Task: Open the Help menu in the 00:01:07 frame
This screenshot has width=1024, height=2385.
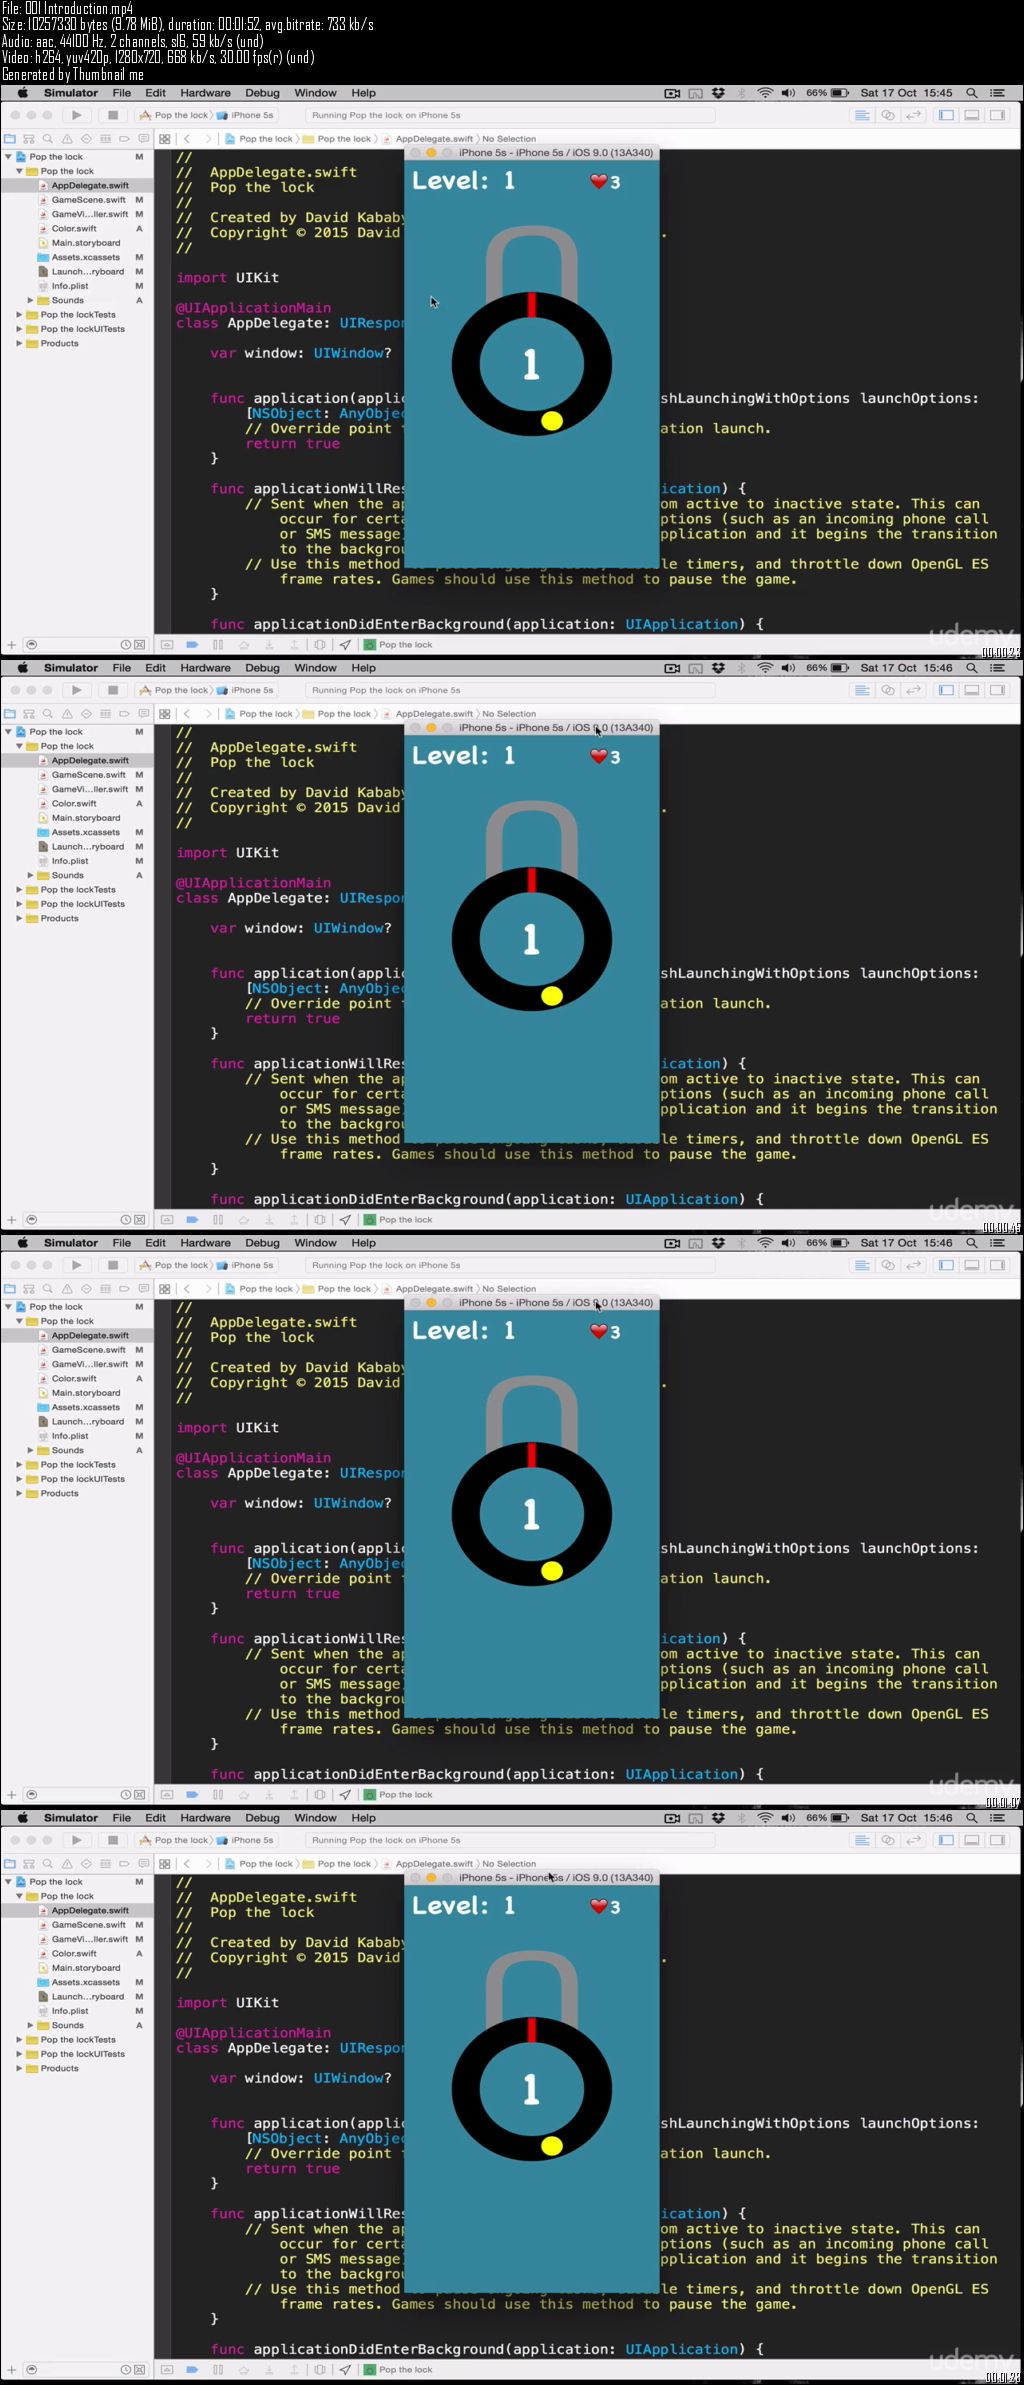Action: pos(364,1243)
